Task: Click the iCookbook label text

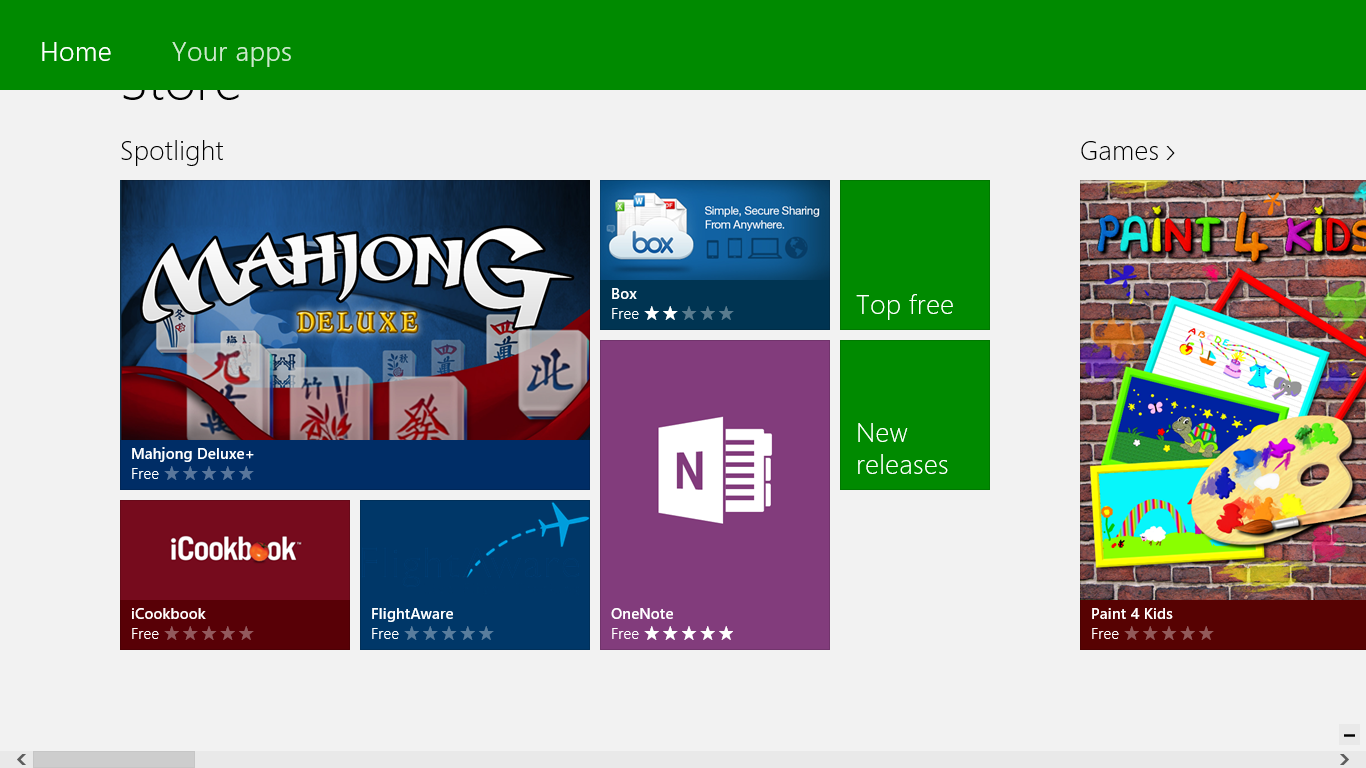Action: click(168, 614)
